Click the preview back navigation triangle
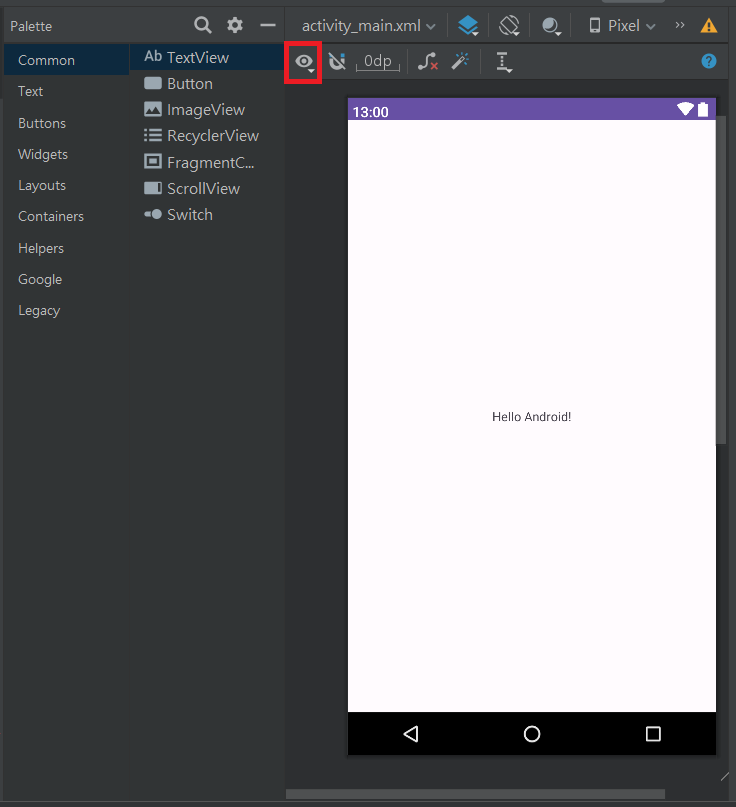736x807 pixels. point(411,734)
